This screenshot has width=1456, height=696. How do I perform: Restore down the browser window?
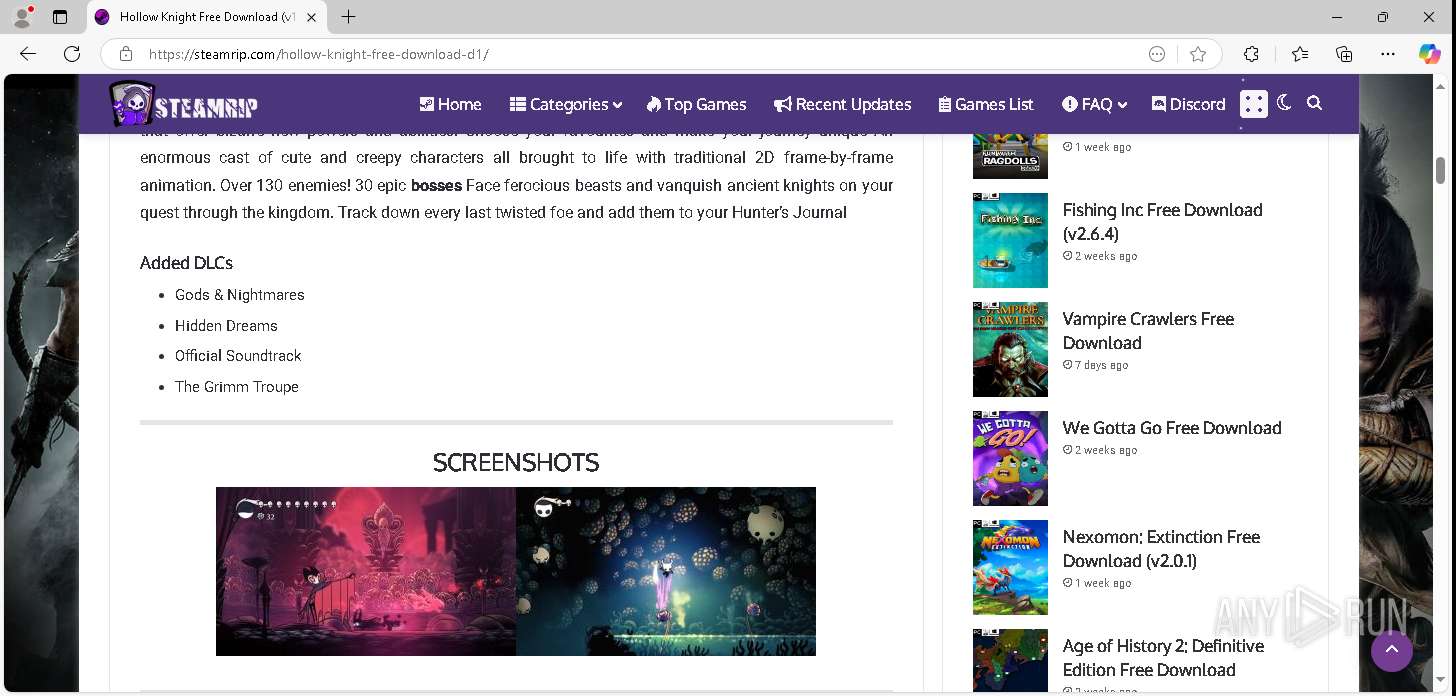(1383, 17)
